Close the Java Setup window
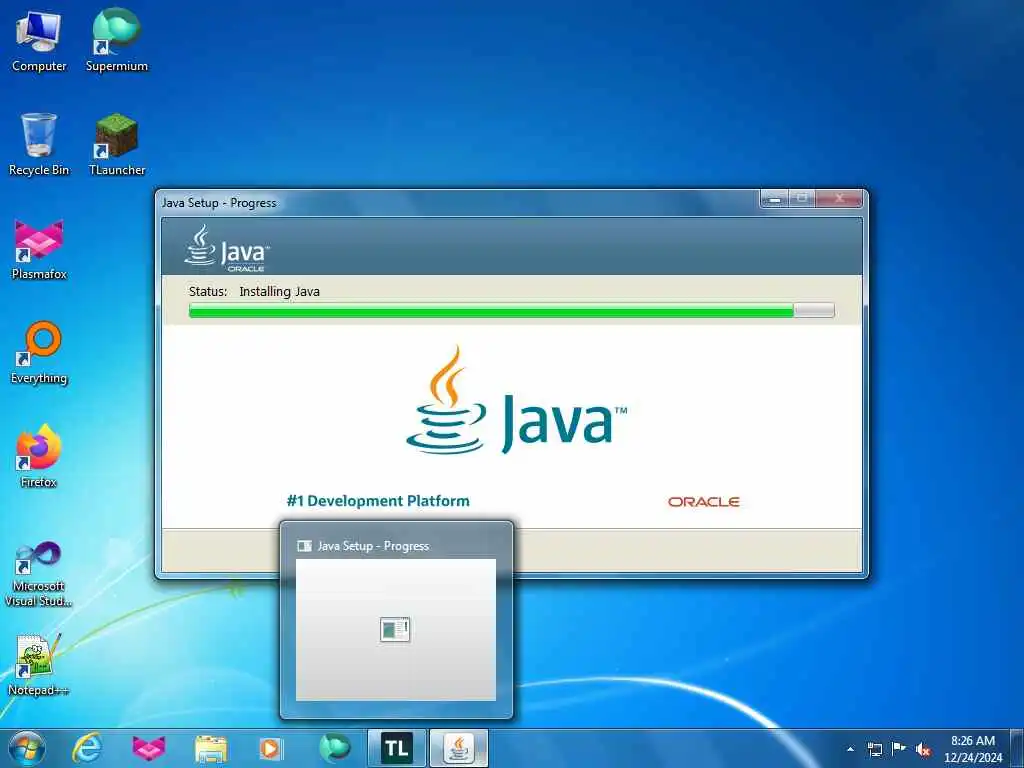 (x=839, y=199)
